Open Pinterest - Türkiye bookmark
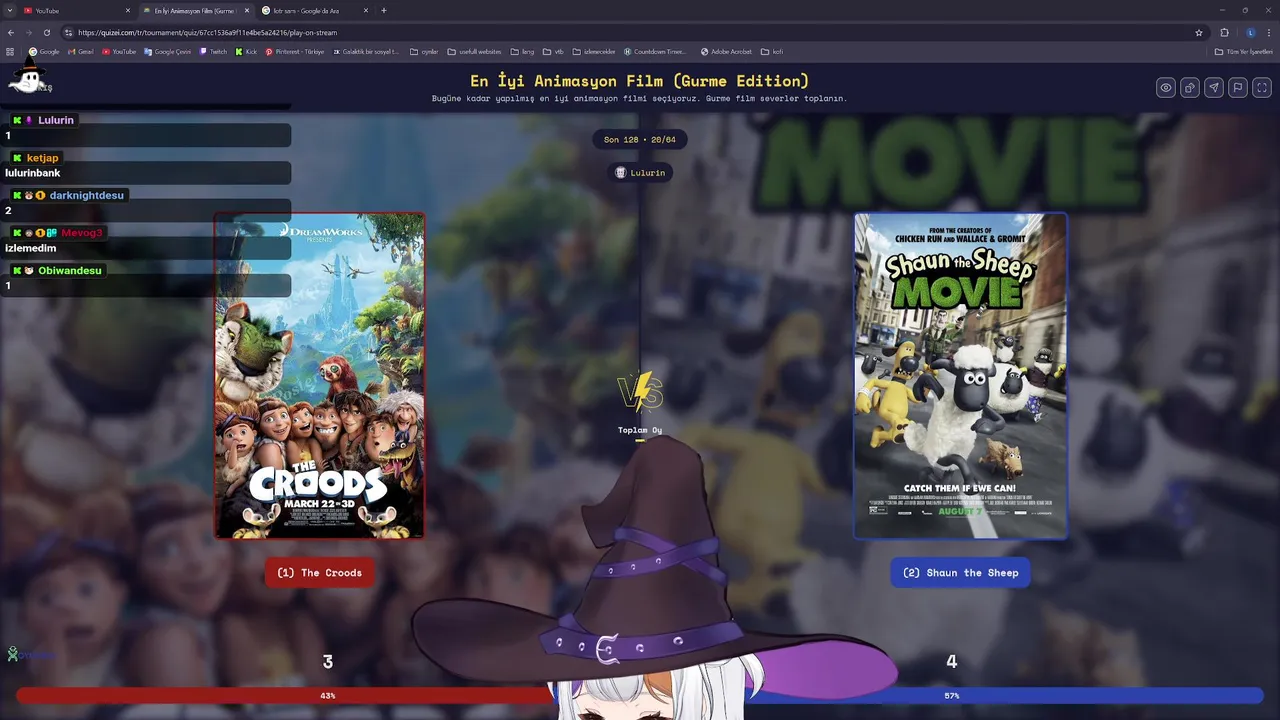This screenshot has width=1280, height=720. 295,51
